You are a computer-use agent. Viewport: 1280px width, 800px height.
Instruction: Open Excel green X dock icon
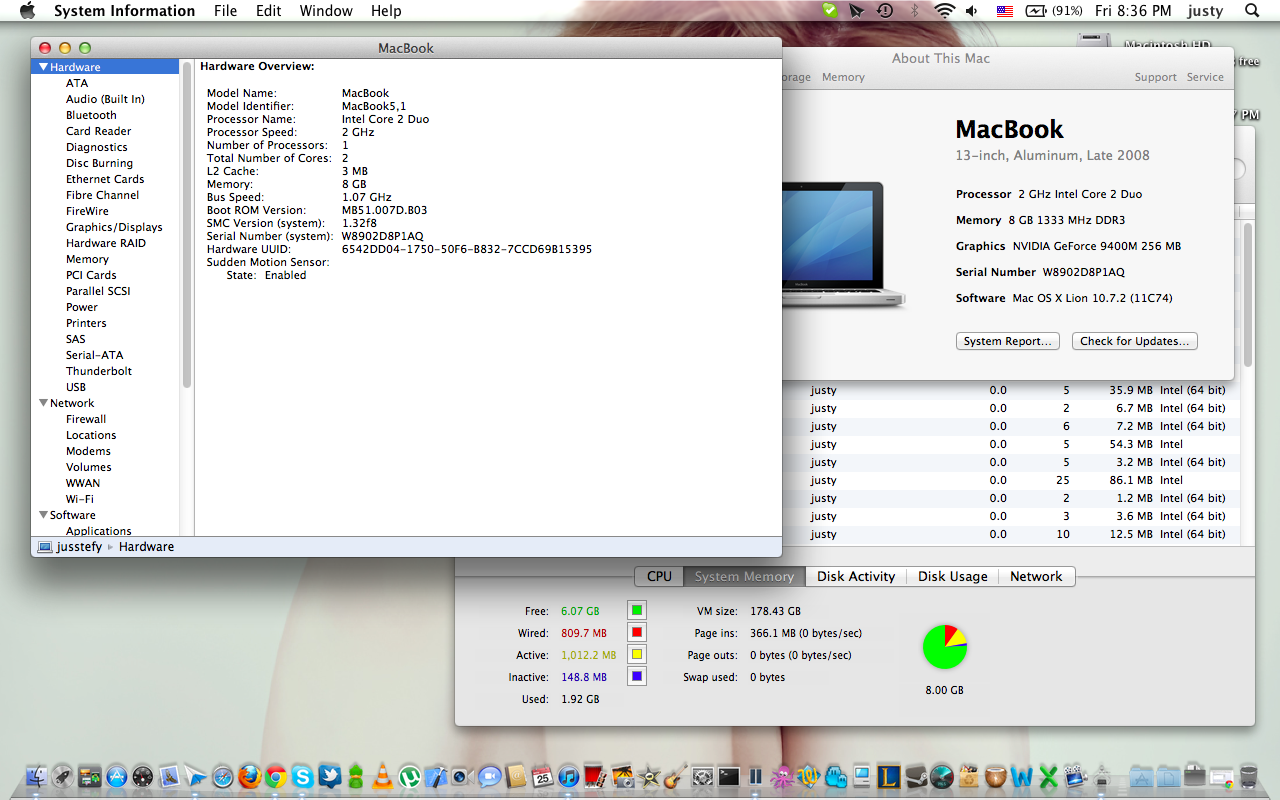[1048, 776]
